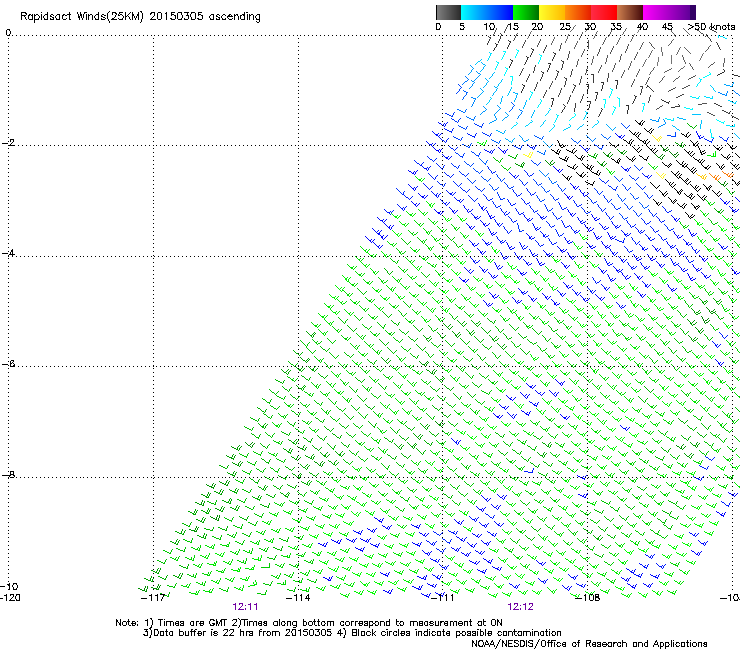This screenshot has height=650, width=740.
Task: Choose the magenta 40-45 knots legend swatch
Action: 656,12
